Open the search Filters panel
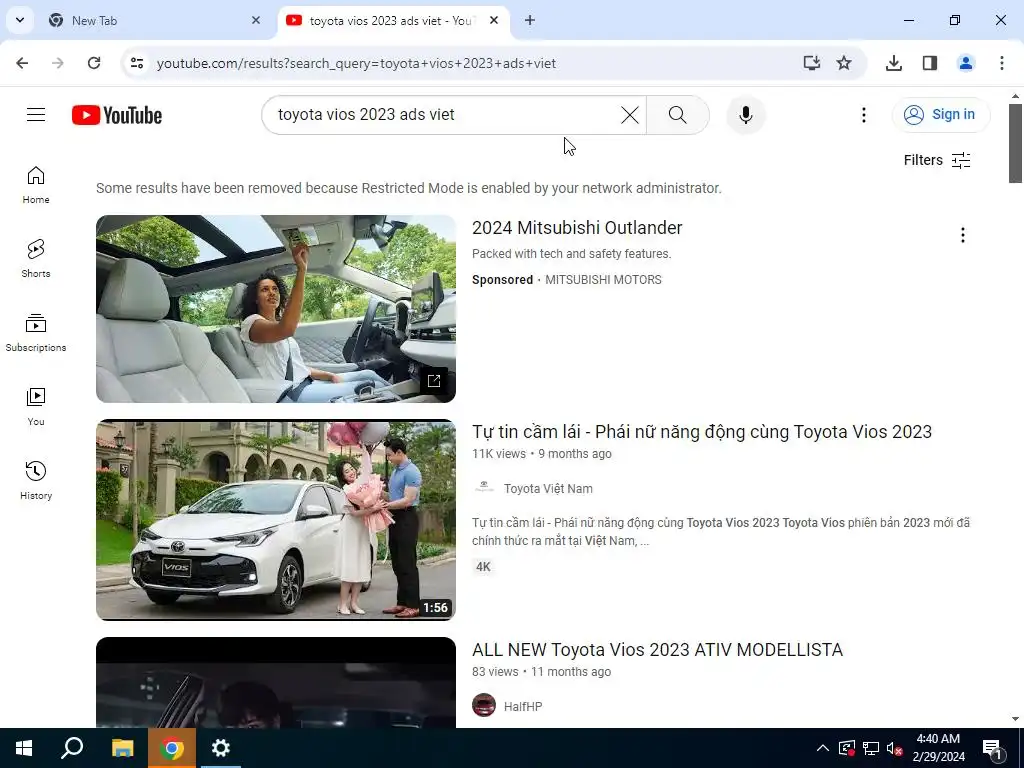The width and height of the screenshot is (1024, 768). [936, 160]
